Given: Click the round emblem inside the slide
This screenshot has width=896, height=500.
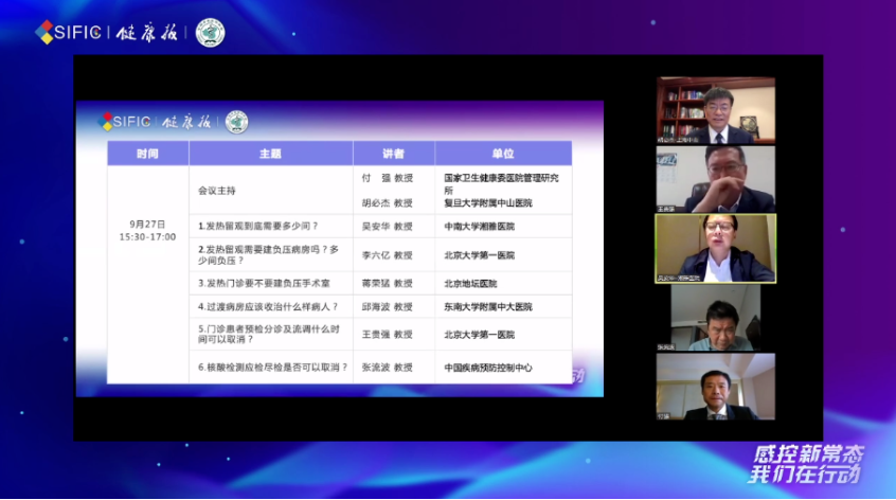Looking at the screenshot, I should coord(237,122).
